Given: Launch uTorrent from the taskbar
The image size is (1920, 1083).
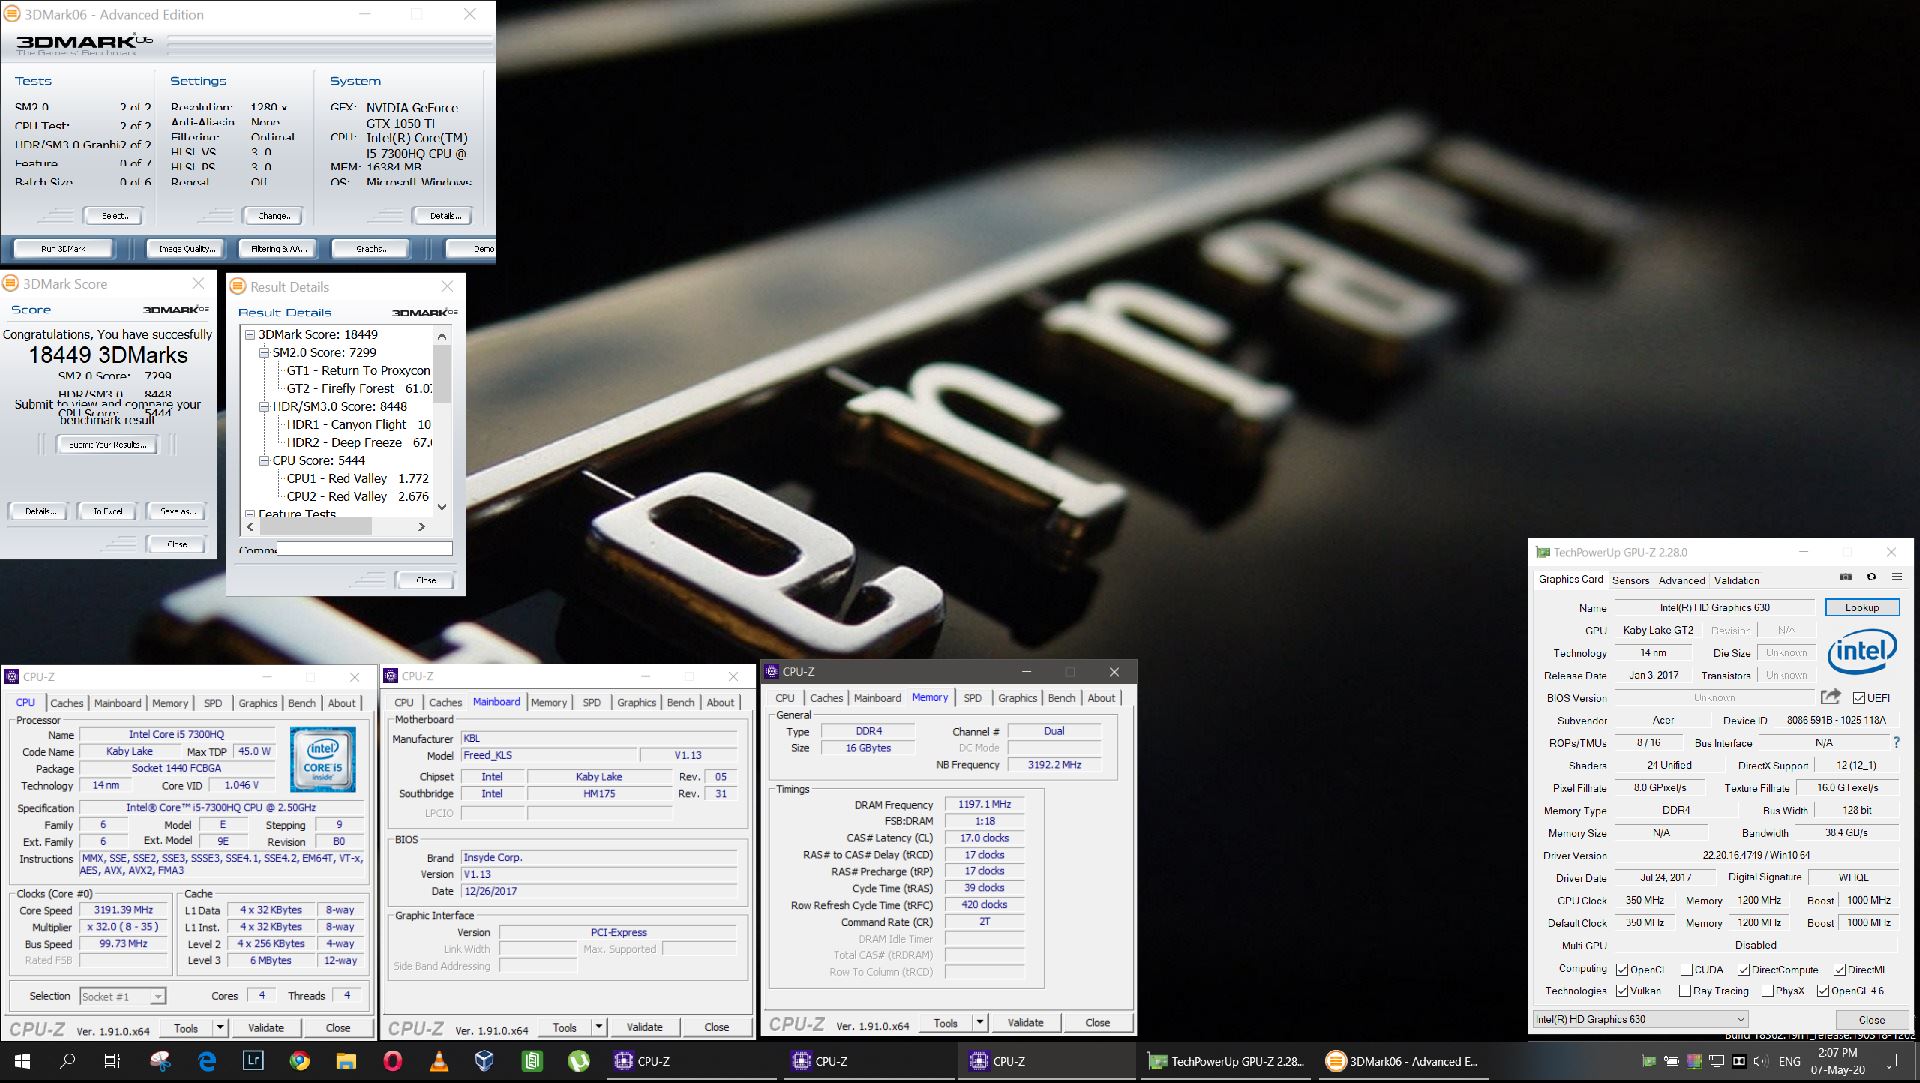Looking at the screenshot, I should pos(578,1061).
